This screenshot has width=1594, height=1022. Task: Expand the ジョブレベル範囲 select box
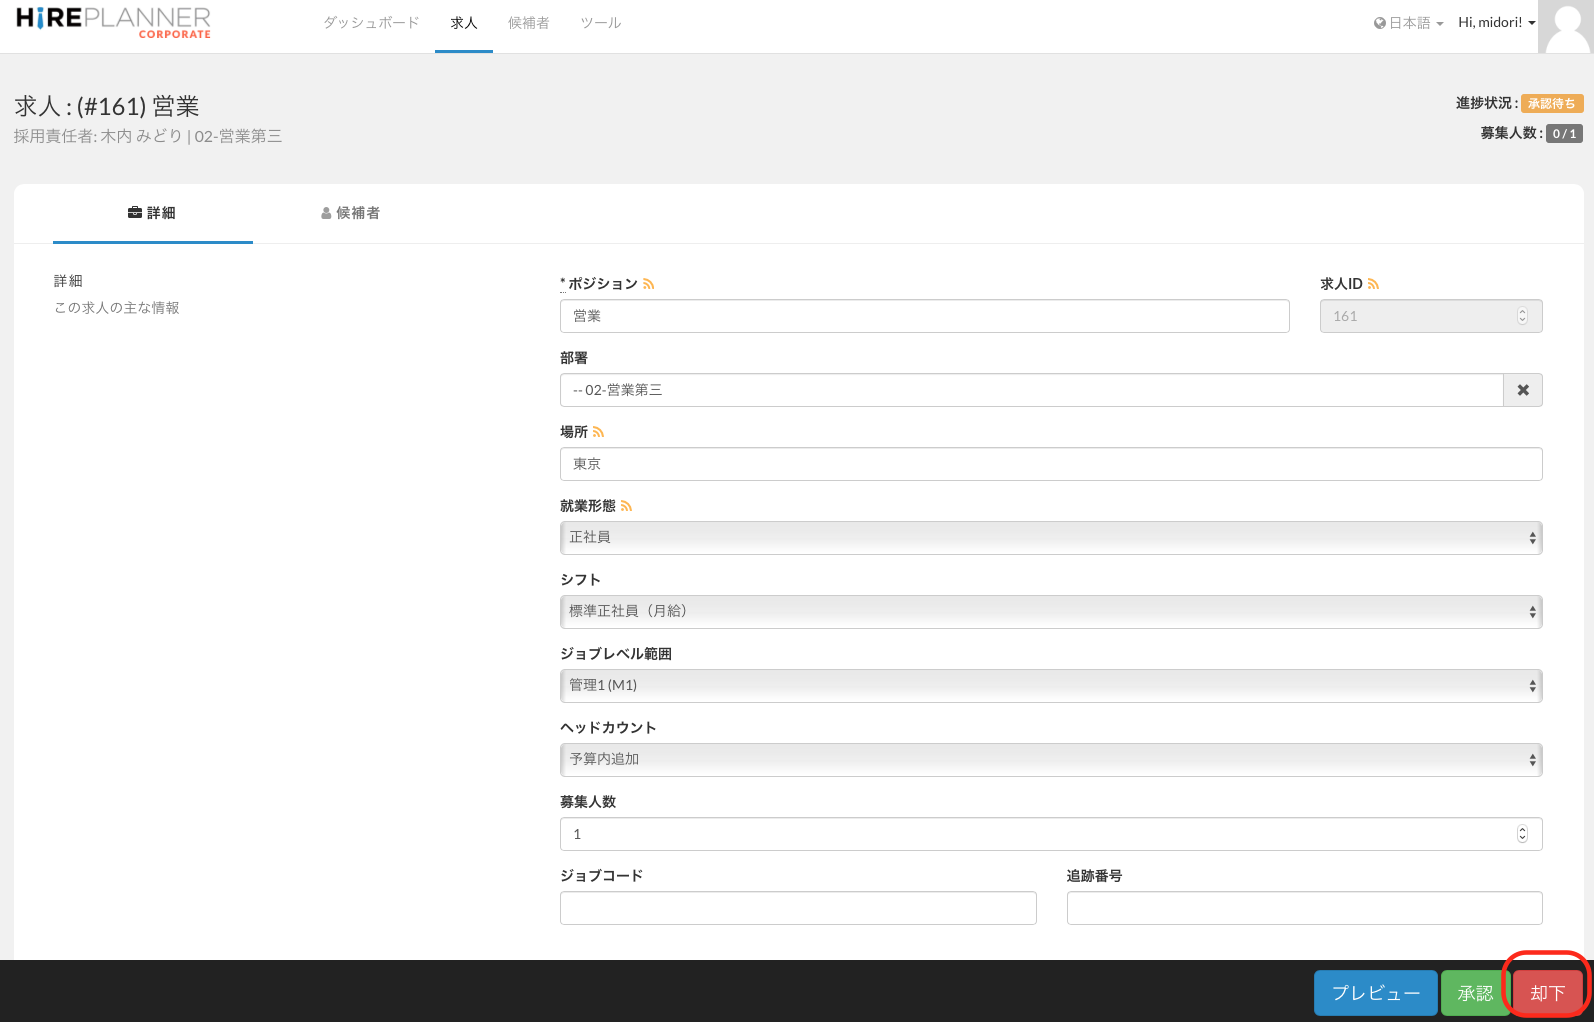pyautogui.click(x=1050, y=686)
